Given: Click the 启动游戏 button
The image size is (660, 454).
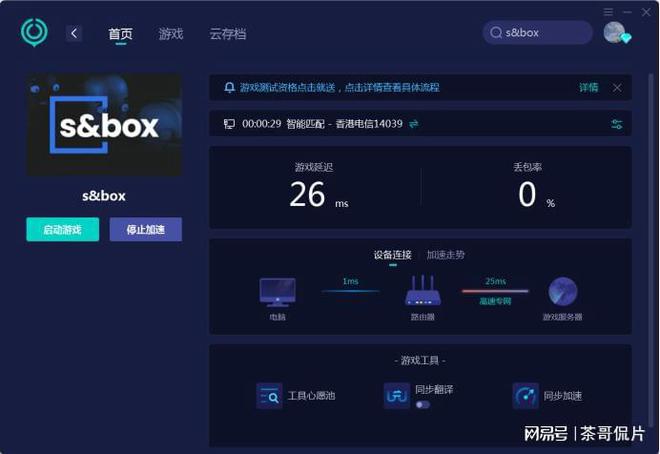Looking at the screenshot, I should point(63,229).
